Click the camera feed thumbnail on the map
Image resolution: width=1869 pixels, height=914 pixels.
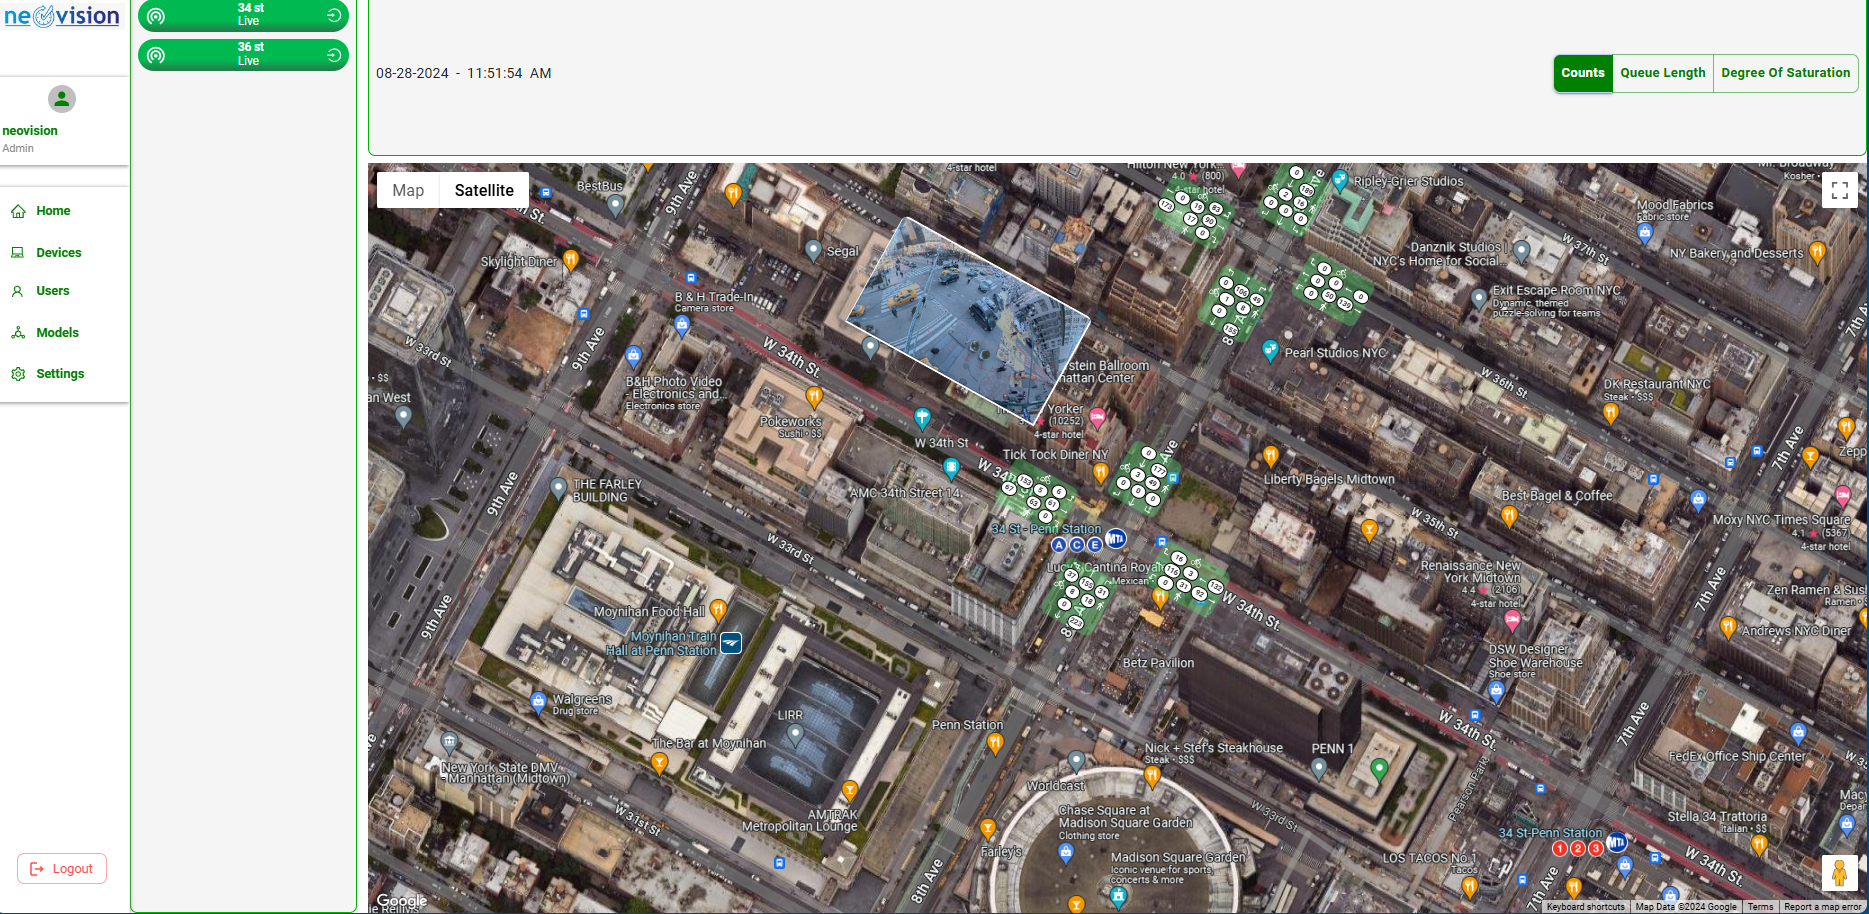pos(967,320)
